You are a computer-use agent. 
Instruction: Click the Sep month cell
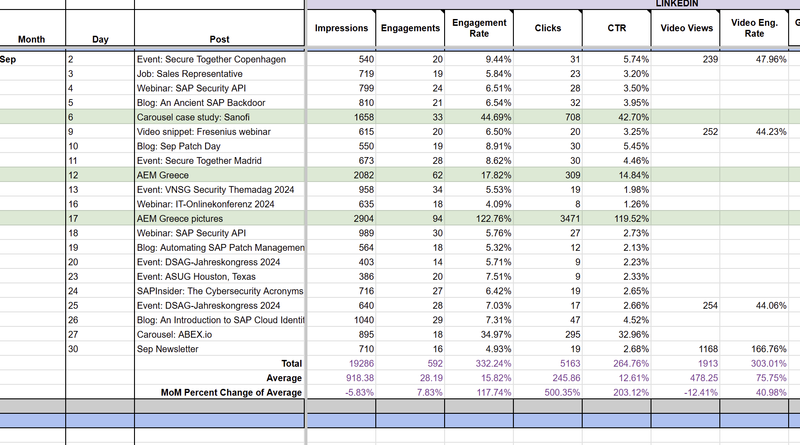coord(32,59)
